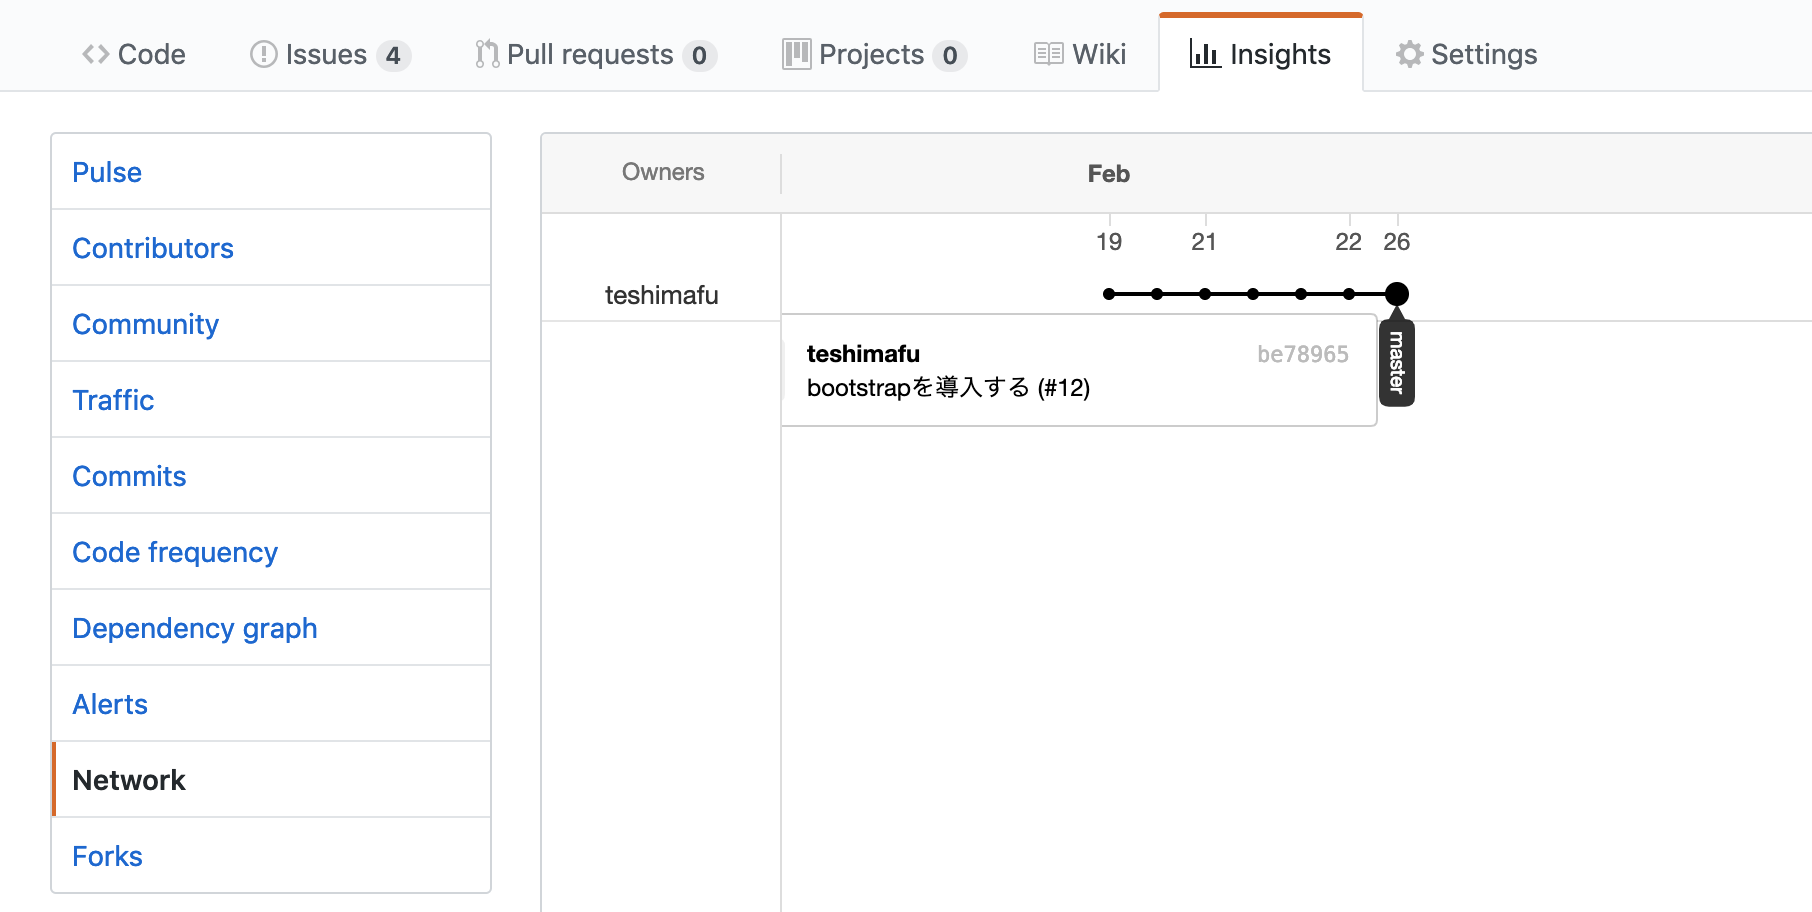Open the Dependency graph page

(195, 628)
